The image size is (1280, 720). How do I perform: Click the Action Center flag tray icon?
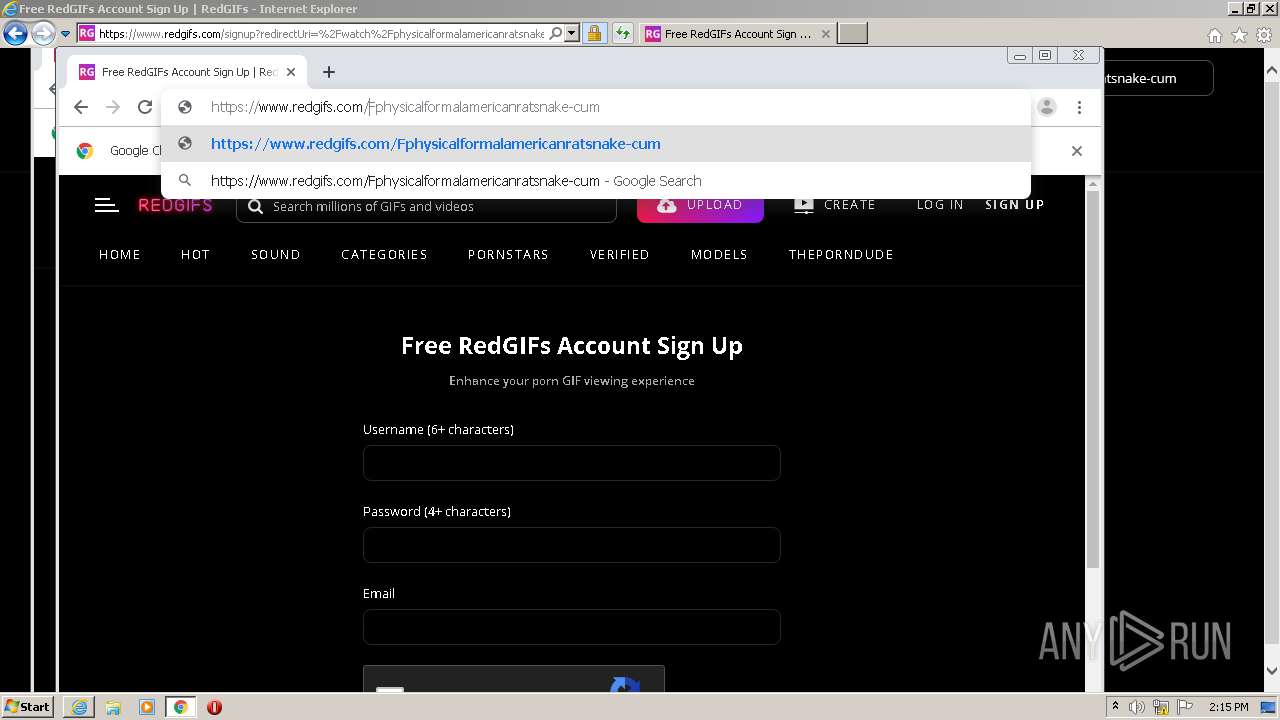pyautogui.click(x=1185, y=707)
